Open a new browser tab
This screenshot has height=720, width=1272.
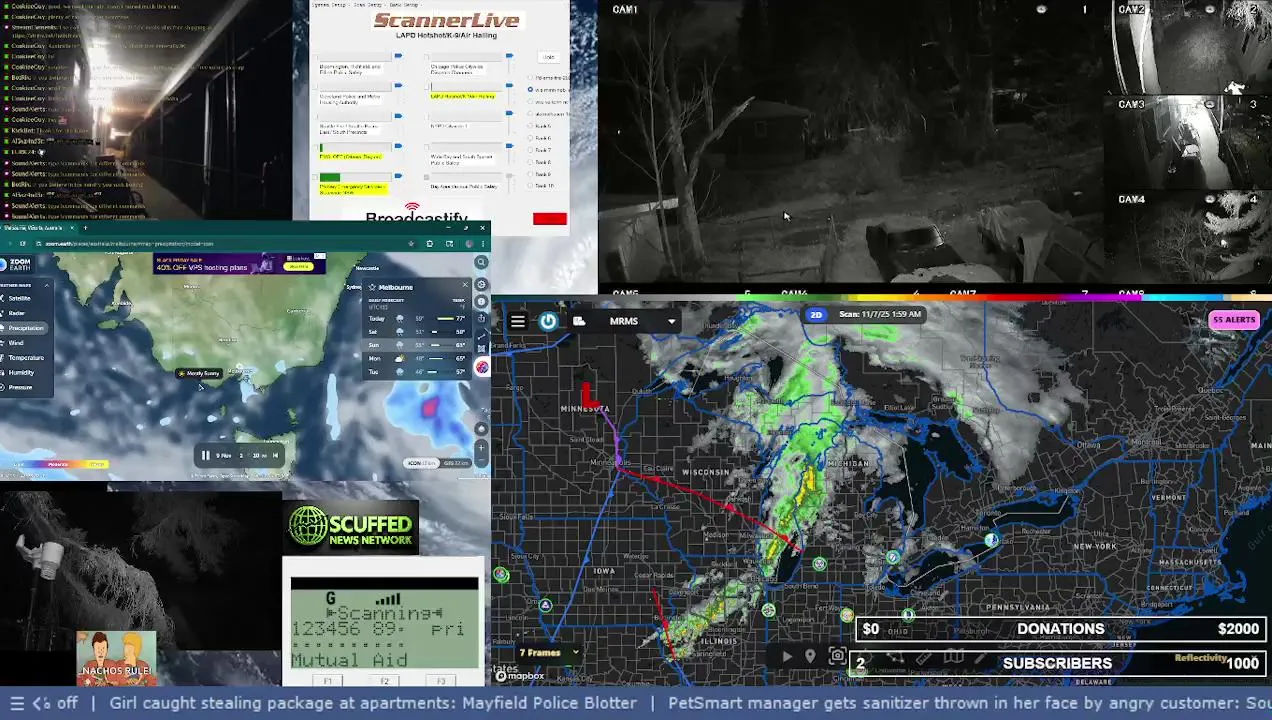(x=85, y=228)
